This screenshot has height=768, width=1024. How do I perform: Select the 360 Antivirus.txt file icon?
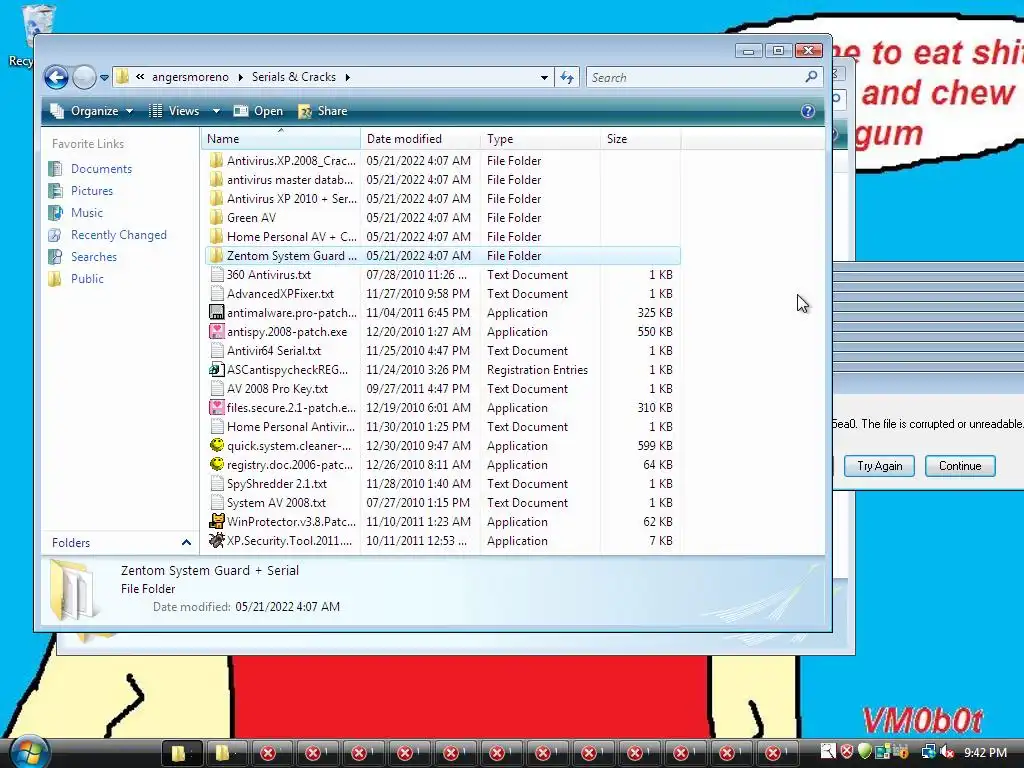click(x=216, y=275)
